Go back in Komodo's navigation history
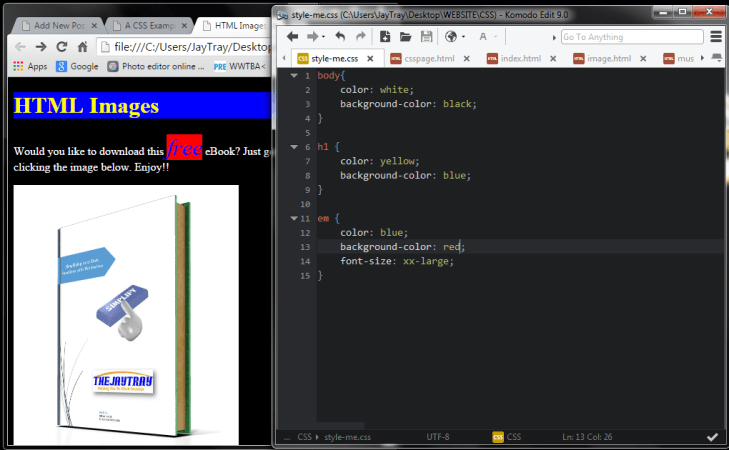This screenshot has height=450, width=729. coord(292,36)
